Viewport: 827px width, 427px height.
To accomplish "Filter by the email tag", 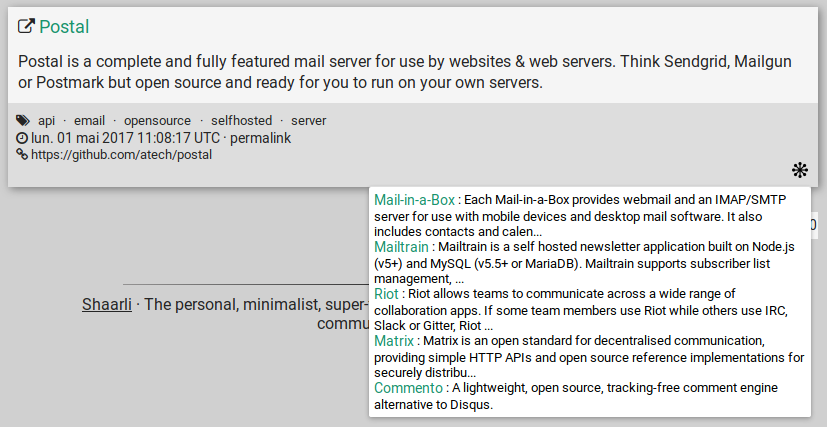I will tap(89, 121).
